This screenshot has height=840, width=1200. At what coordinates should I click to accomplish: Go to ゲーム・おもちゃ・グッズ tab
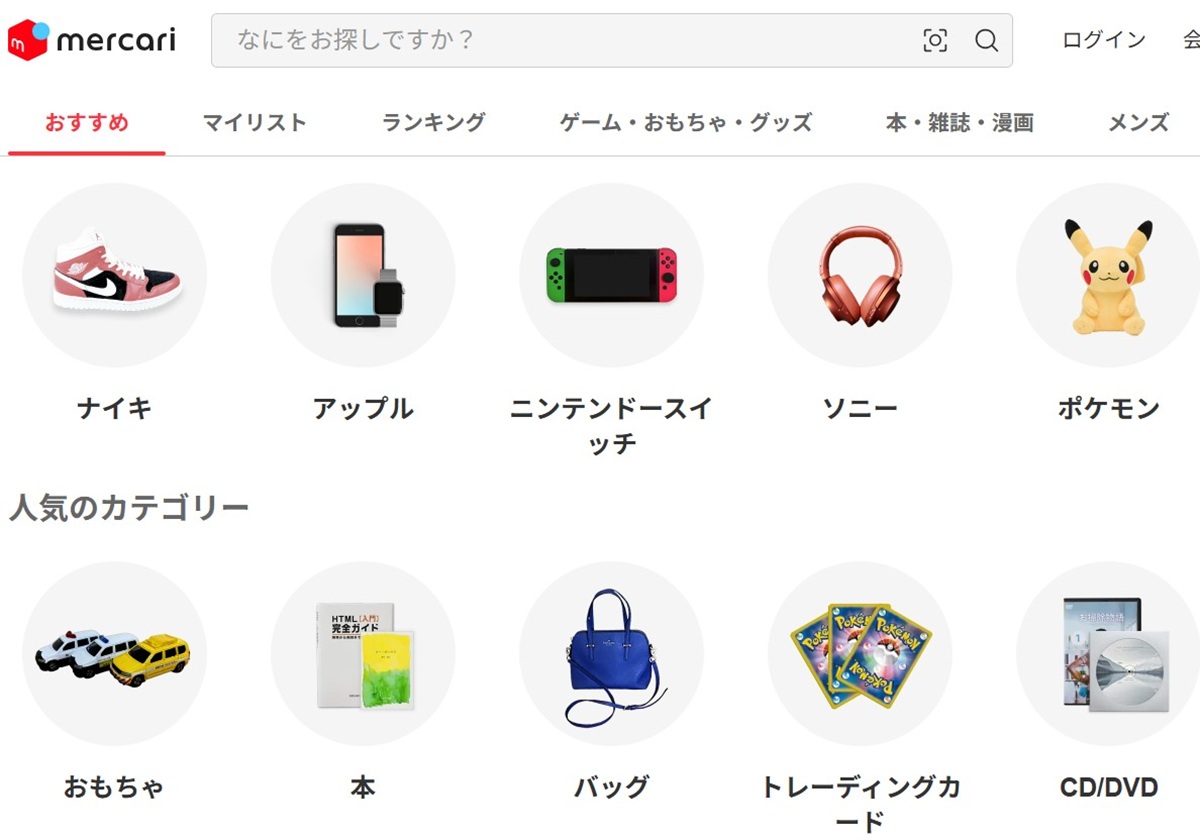coord(686,123)
